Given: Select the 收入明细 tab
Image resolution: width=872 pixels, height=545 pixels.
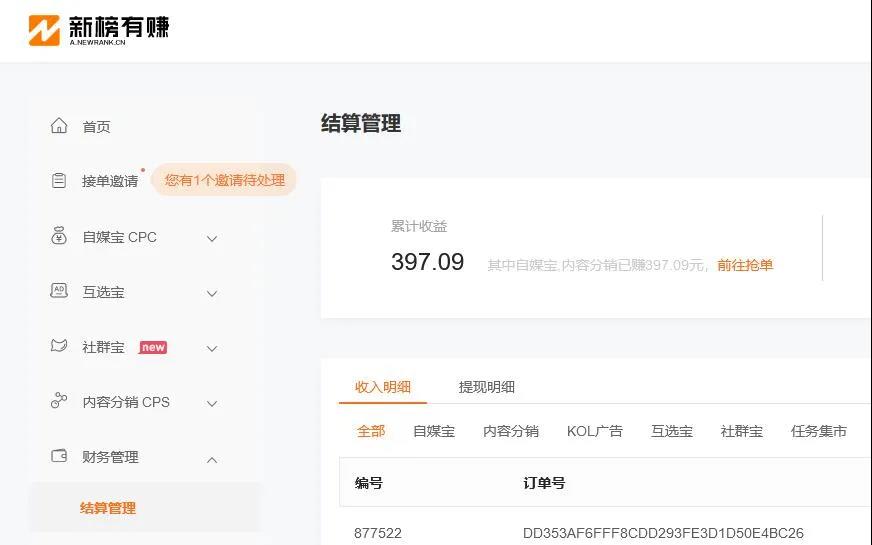Looking at the screenshot, I should point(383,387).
